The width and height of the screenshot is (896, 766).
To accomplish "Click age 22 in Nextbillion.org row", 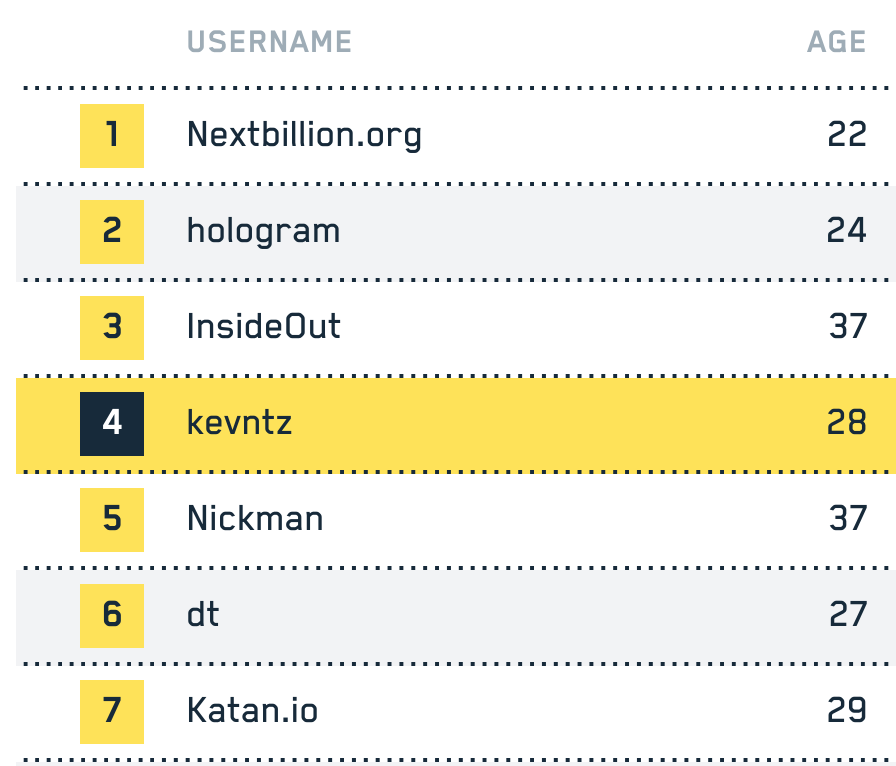I will click(846, 135).
